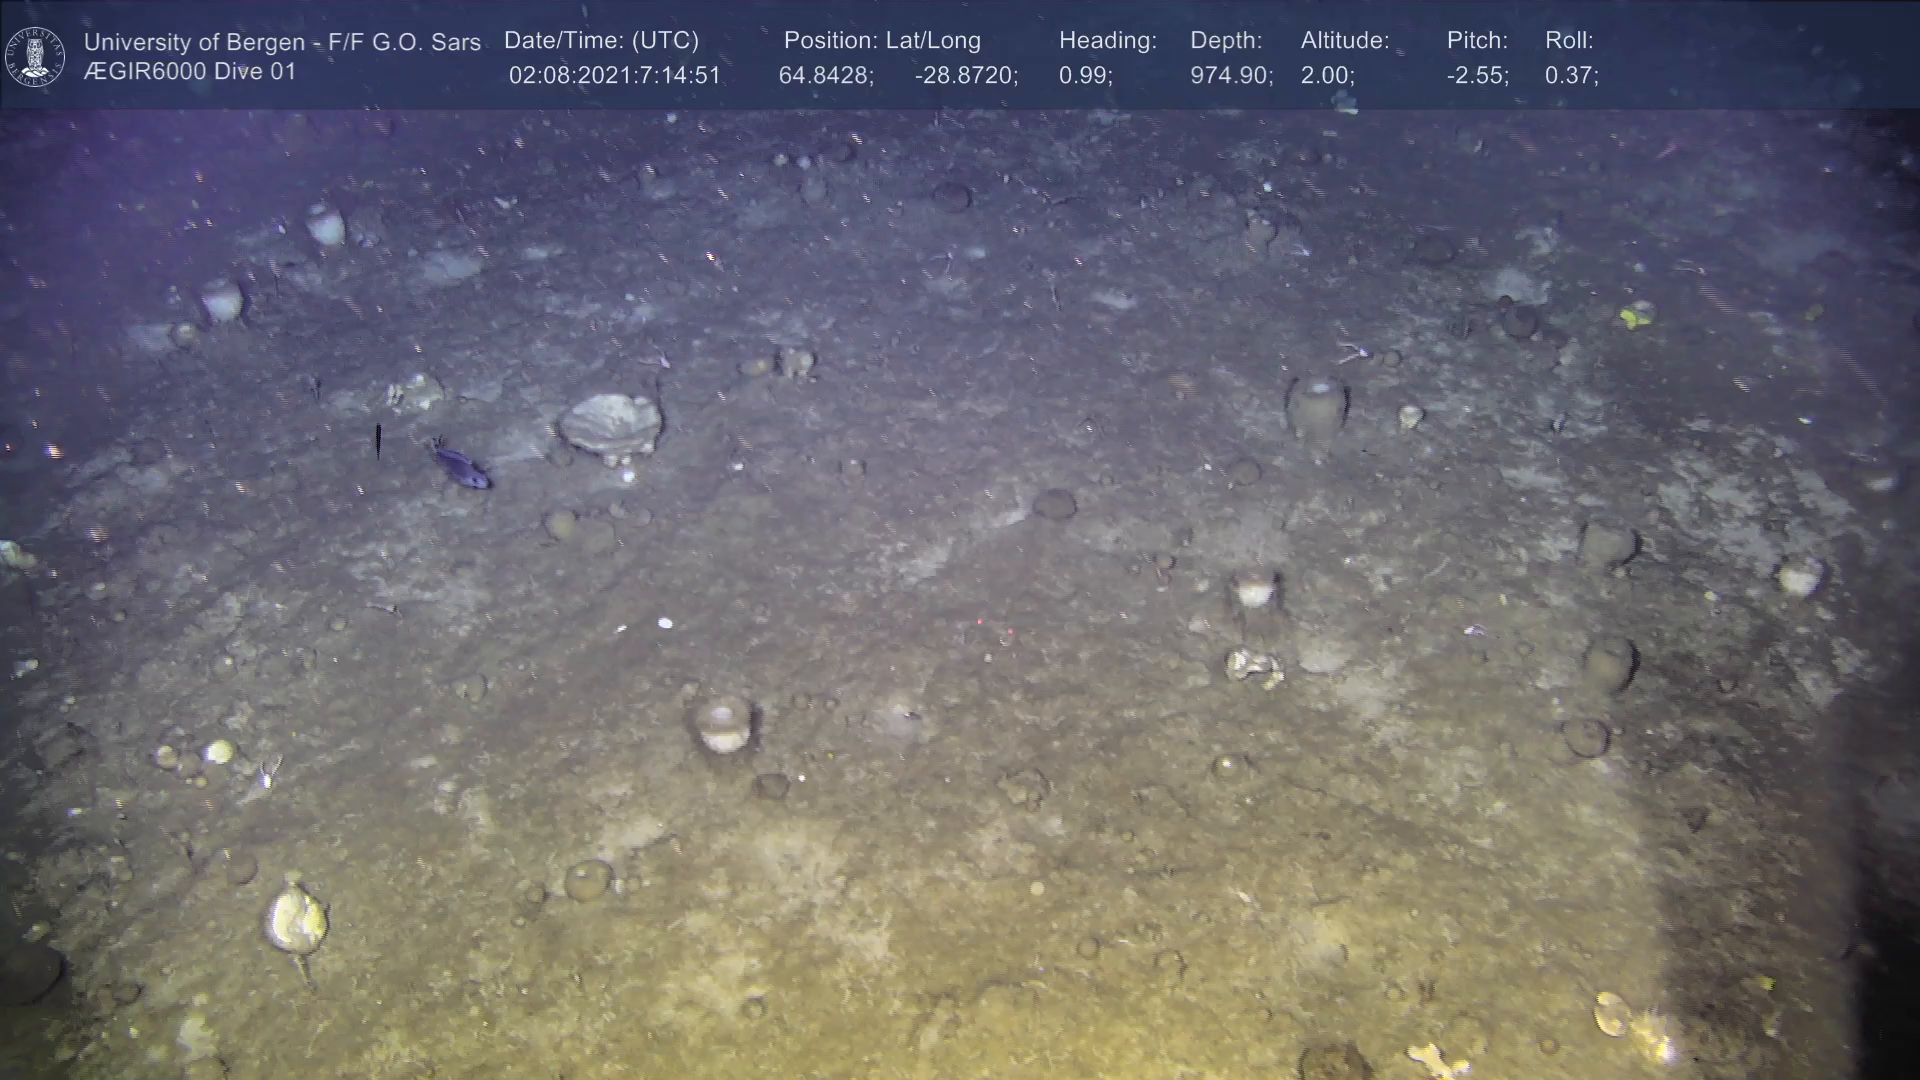1920x1080 pixels.
Task: Click the 'ÆGIR6000 Dive 01' label
Action: point(190,72)
